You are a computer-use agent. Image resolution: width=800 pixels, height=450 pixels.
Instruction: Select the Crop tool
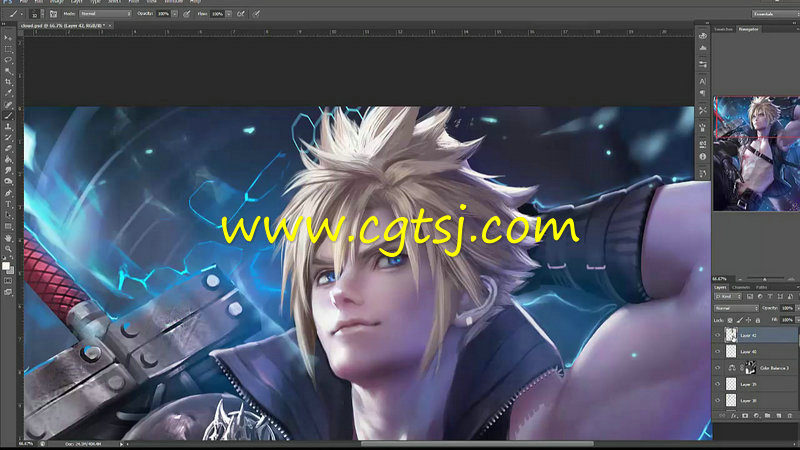coord(8,82)
